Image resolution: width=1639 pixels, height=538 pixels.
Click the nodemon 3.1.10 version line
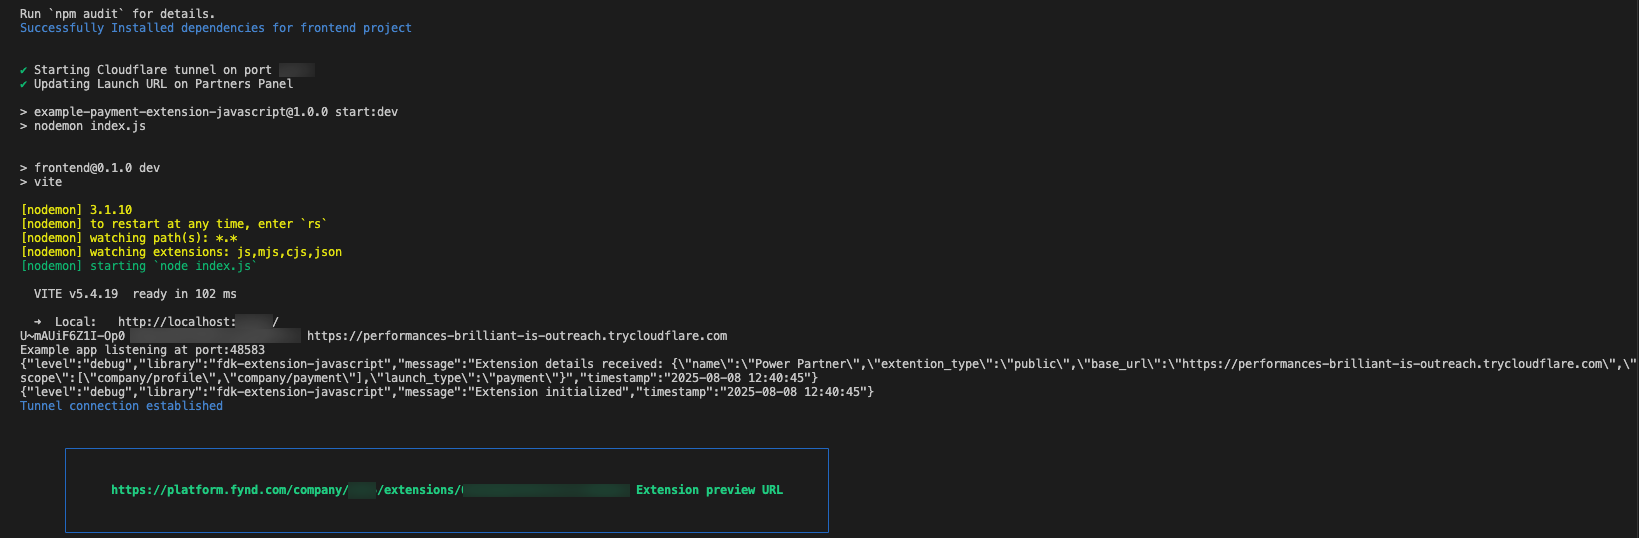(76, 210)
